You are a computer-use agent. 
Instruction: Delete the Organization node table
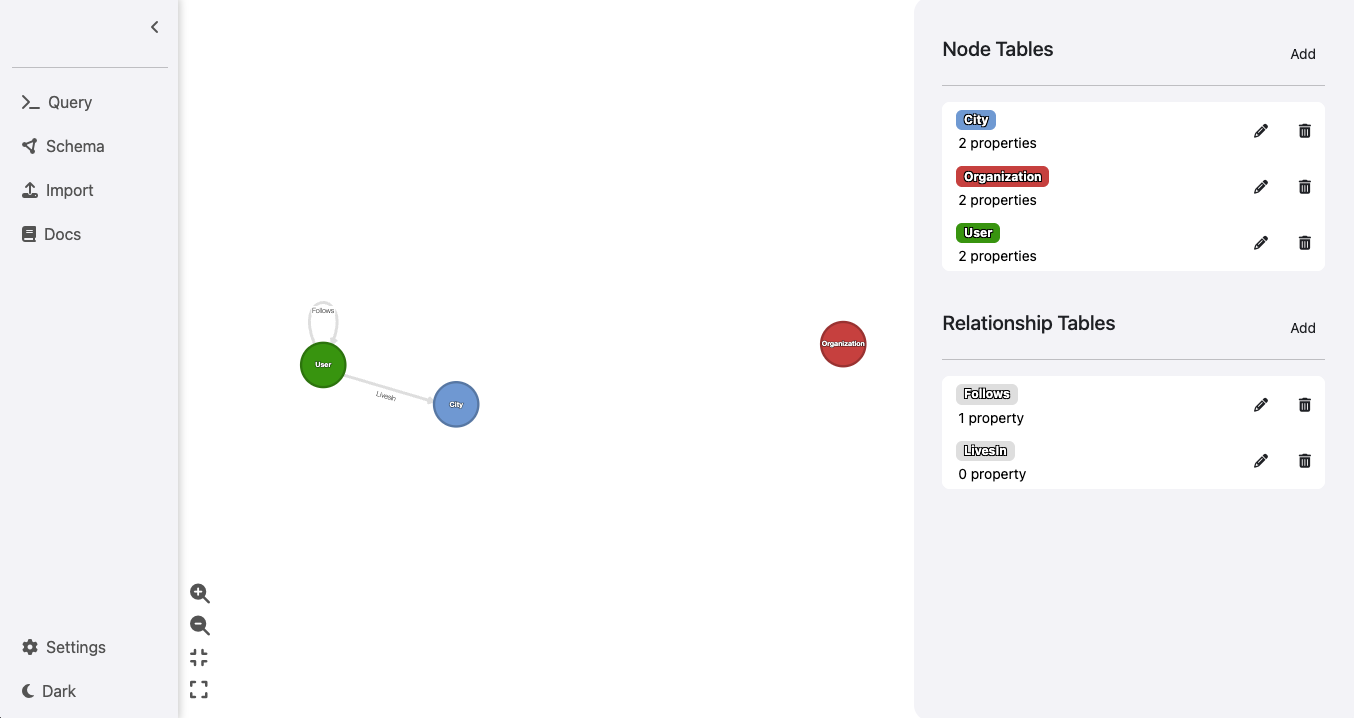[x=1304, y=187]
